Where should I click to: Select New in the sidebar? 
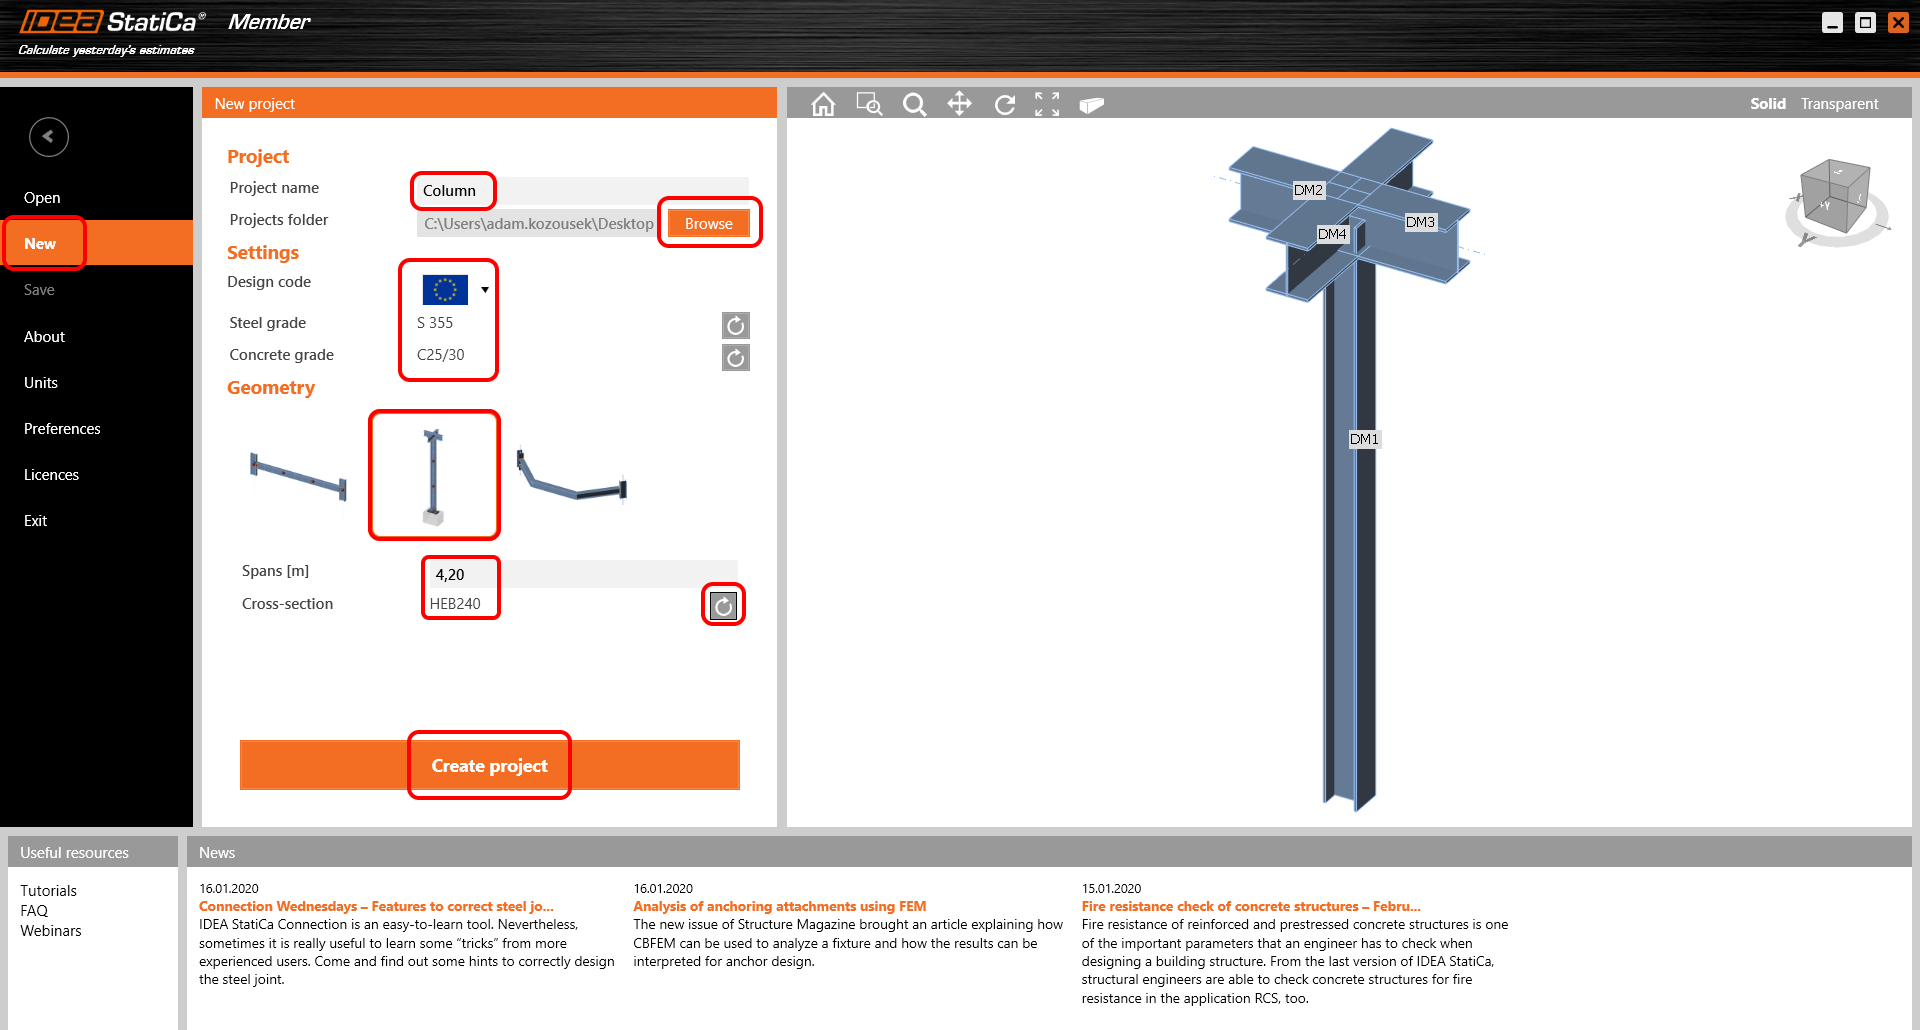[96, 243]
